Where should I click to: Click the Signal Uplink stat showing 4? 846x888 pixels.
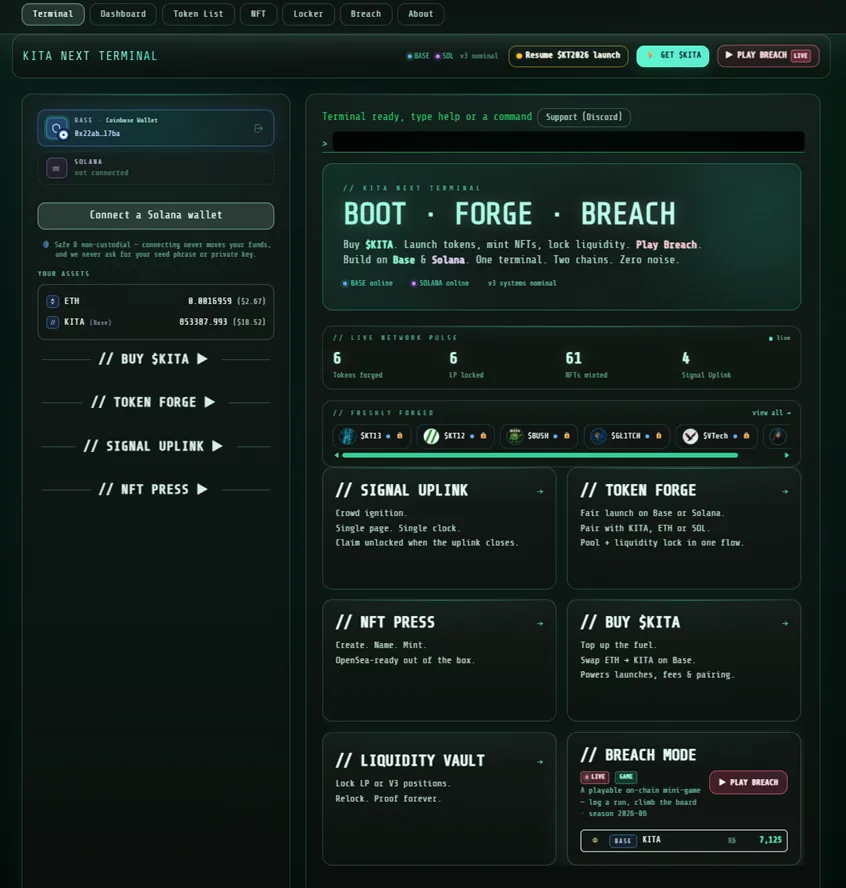706,364
